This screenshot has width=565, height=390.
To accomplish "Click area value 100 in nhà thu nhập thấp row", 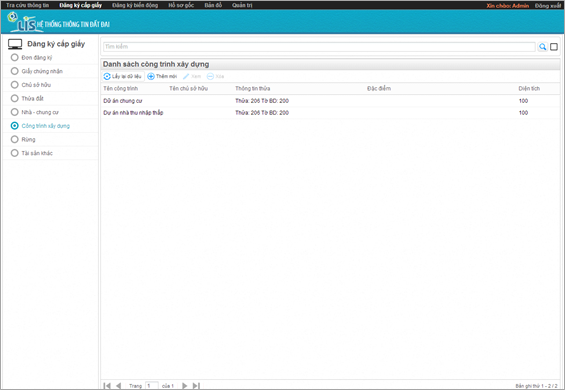I will (524, 113).
